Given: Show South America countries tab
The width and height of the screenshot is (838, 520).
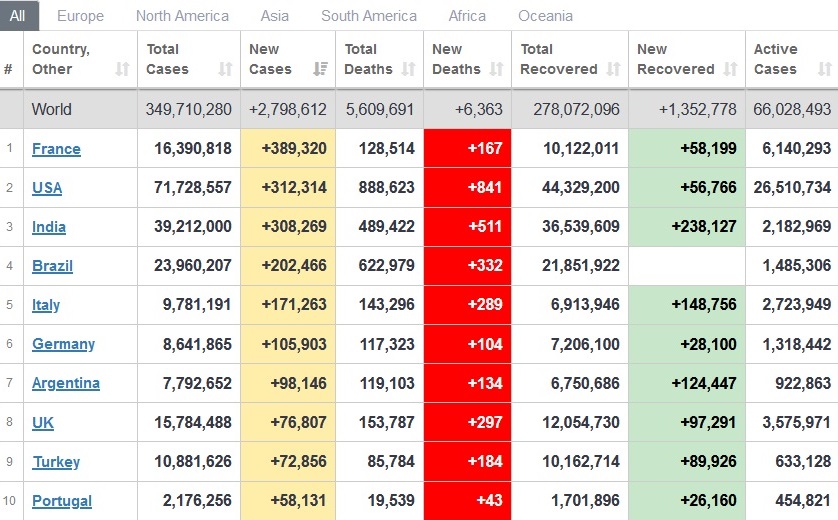Looking at the screenshot, I should coord(369,16).
